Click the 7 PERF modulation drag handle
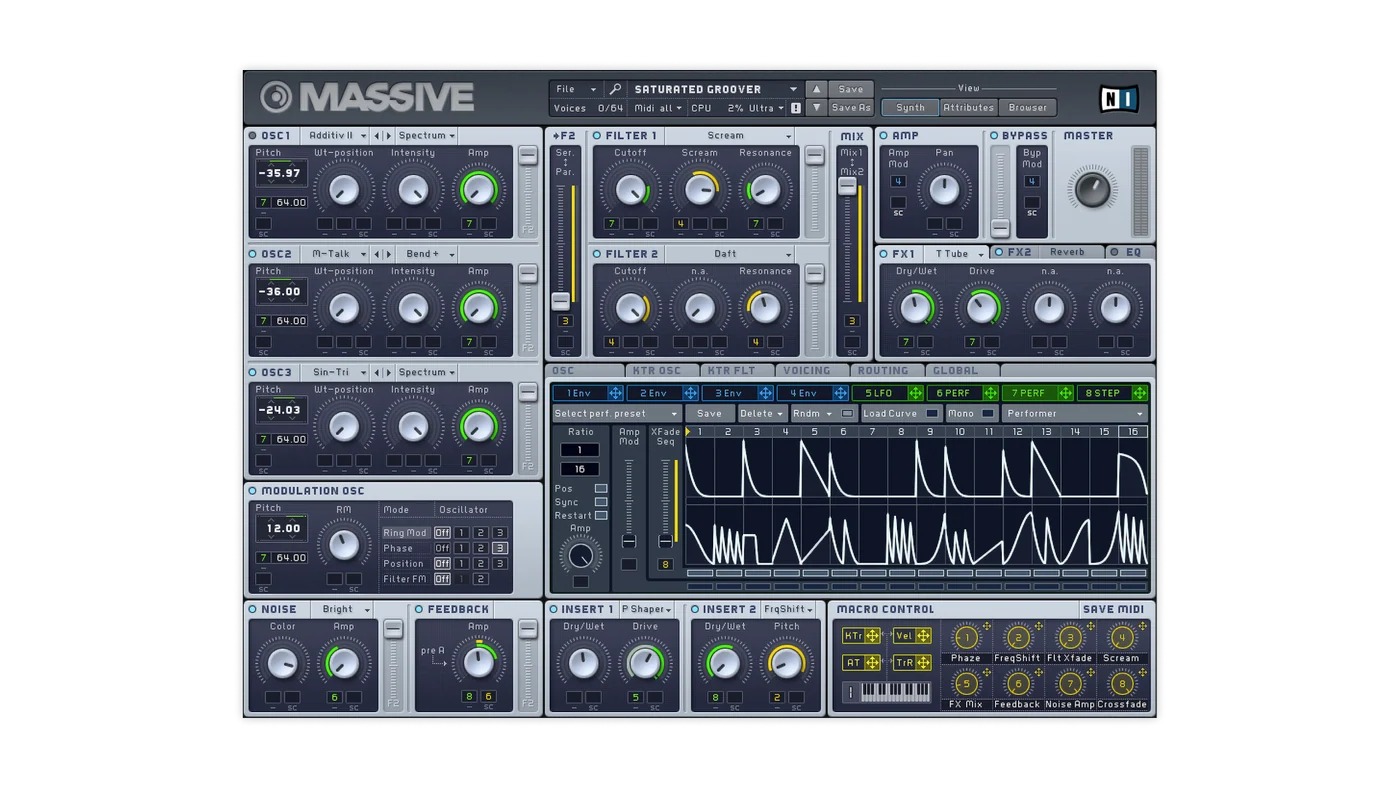 (x=1065, y=393)
